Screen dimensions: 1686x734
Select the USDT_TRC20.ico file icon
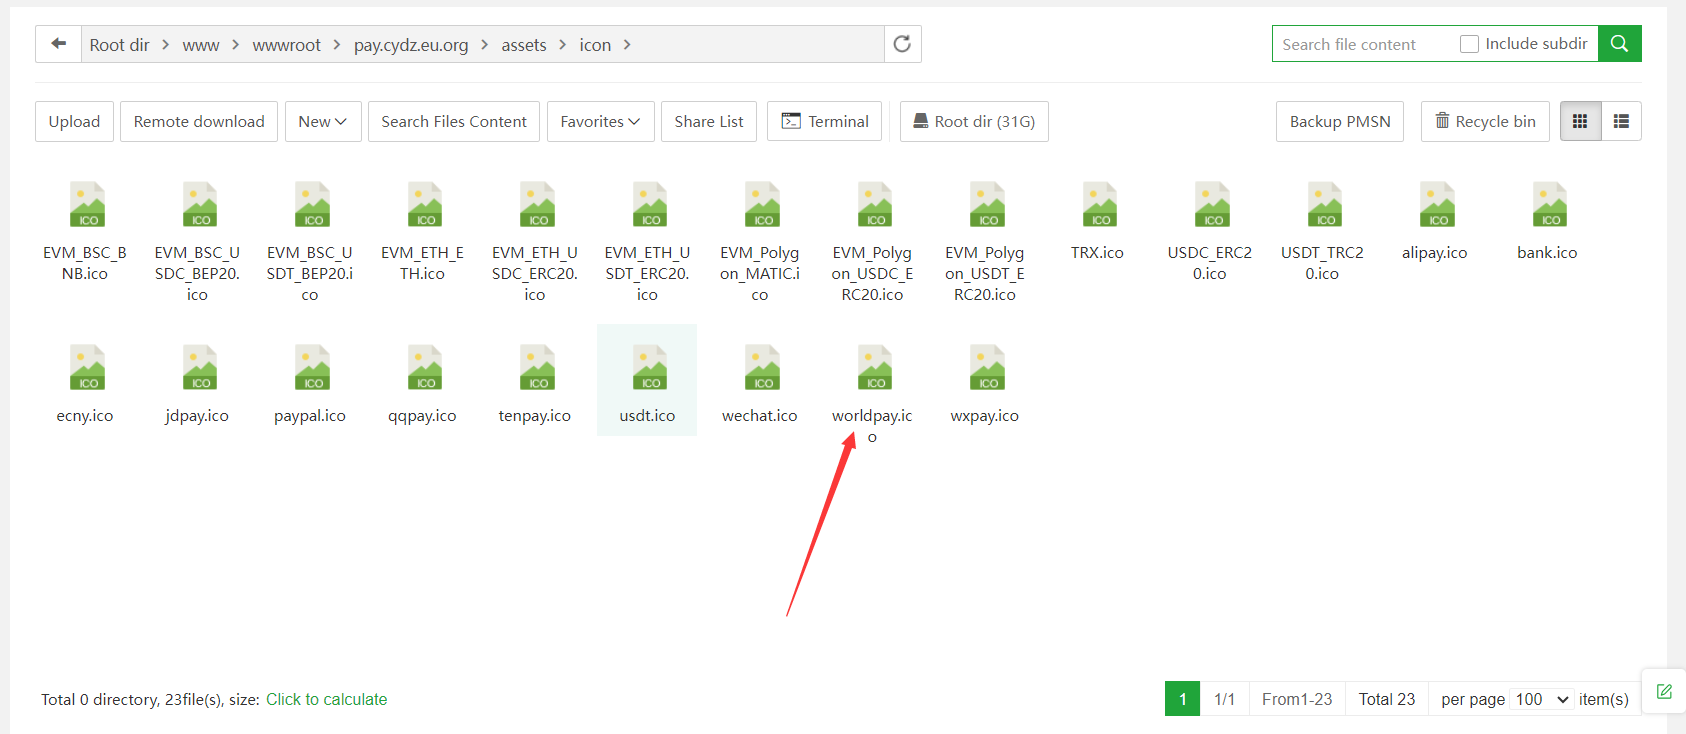[x=1323, y=205]
